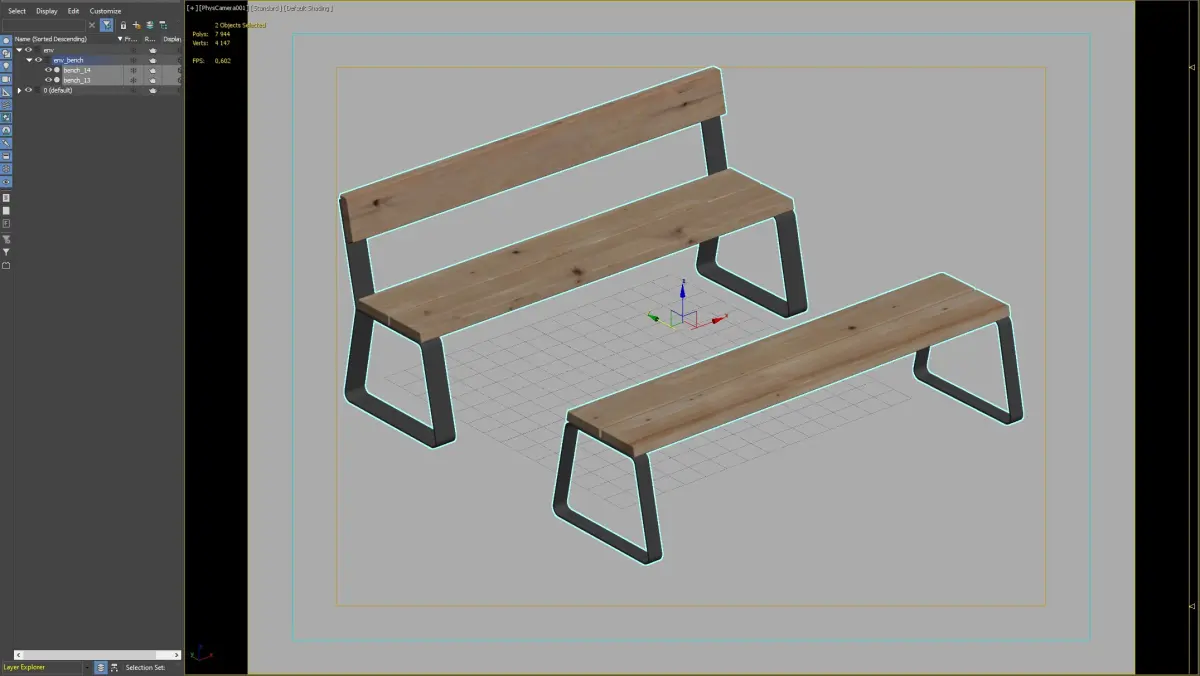
Task: Hide the bench_14 object
Action: coord(48,70)
